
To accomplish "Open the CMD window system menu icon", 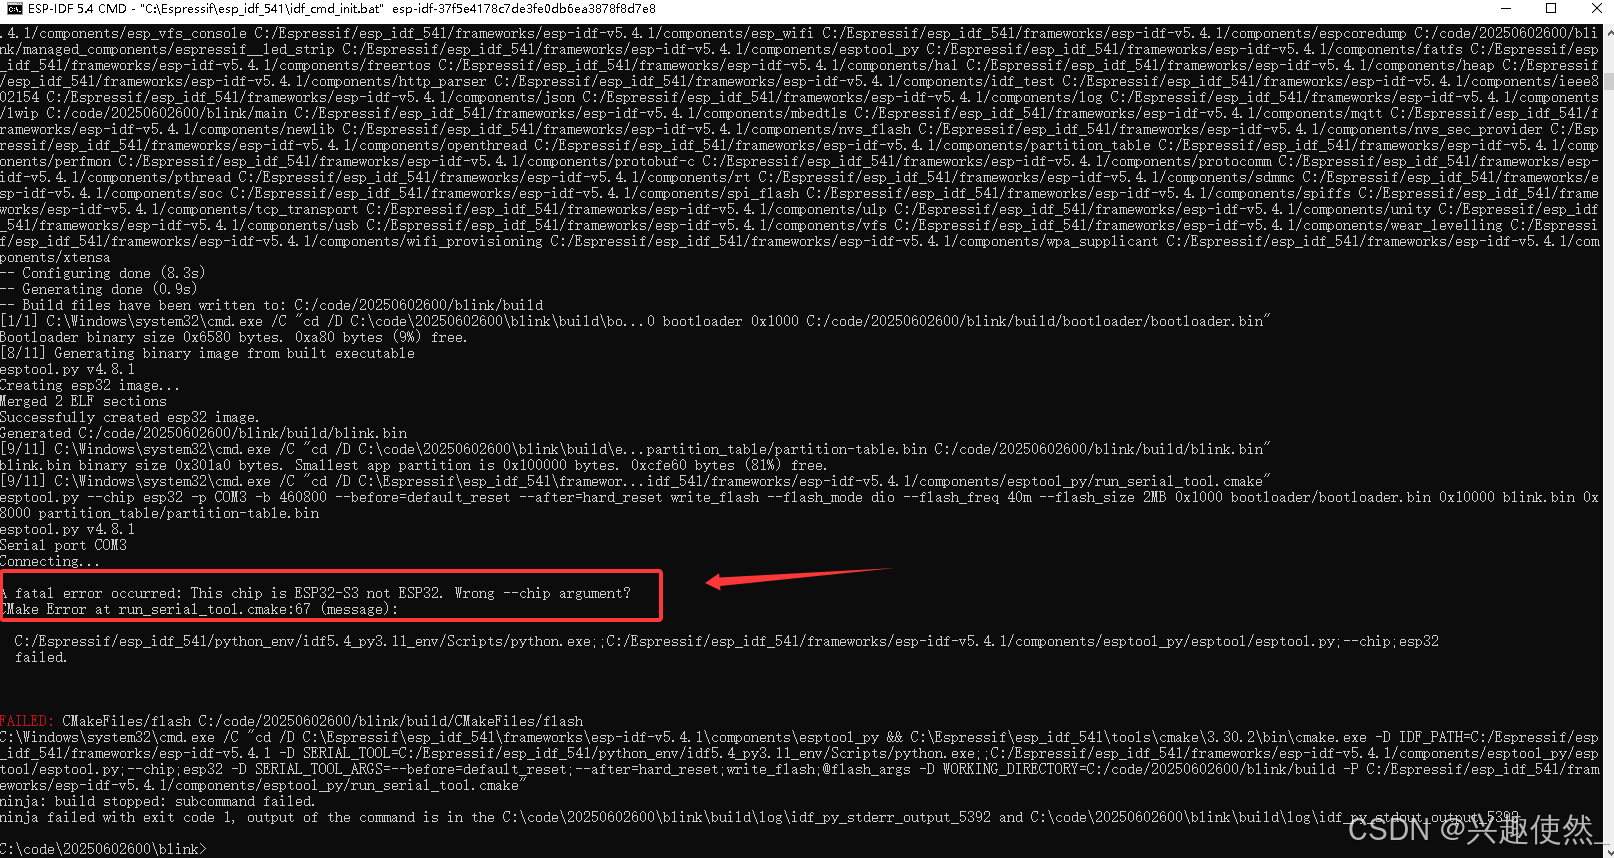I will point(13,9).
